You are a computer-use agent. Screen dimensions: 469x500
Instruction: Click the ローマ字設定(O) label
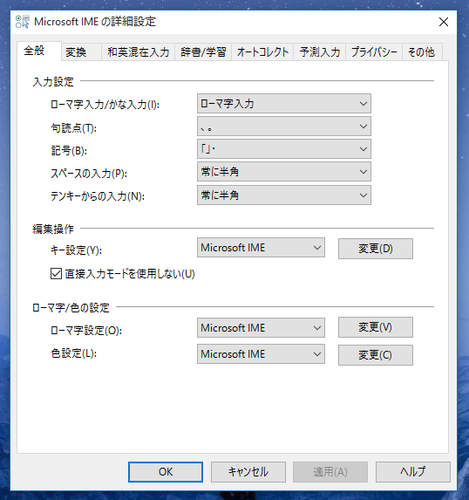86,330
